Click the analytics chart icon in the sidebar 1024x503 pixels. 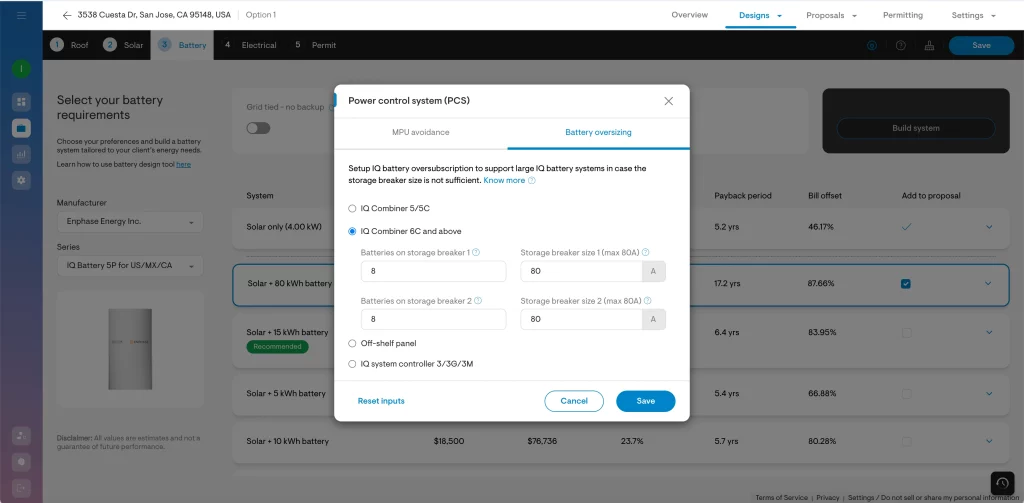coord(22,154)
